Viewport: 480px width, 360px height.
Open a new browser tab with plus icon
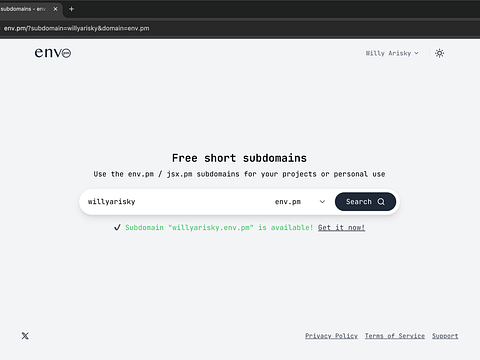(71, 9)
